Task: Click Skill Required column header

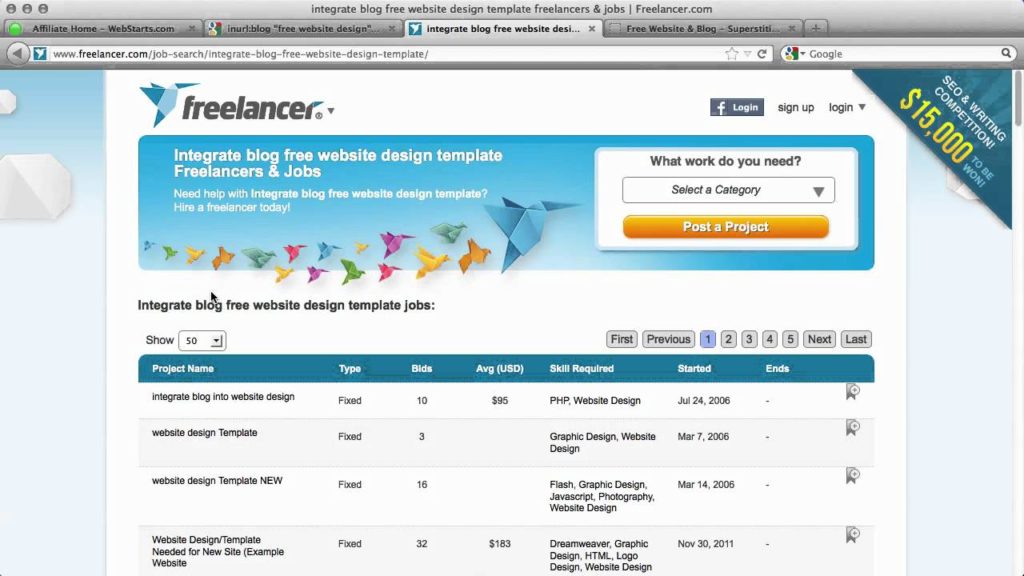Action: coord(581,368)
